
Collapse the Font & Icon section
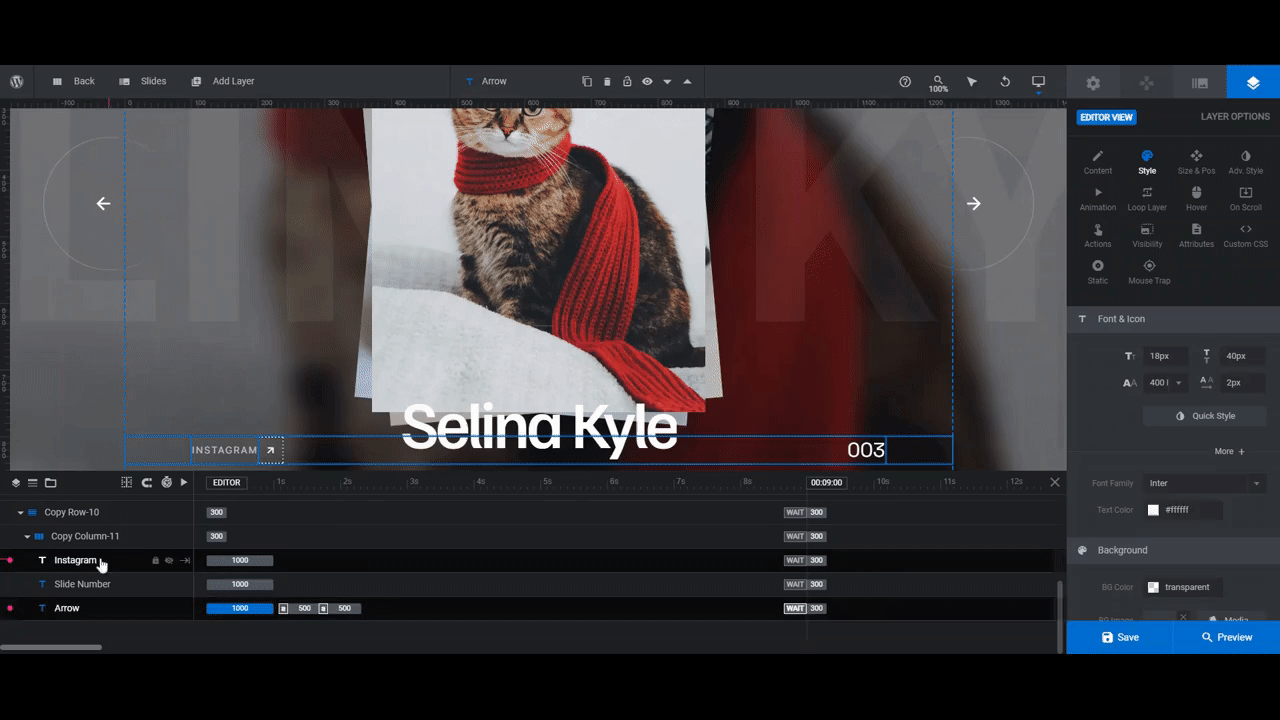tap(1173, 319)
